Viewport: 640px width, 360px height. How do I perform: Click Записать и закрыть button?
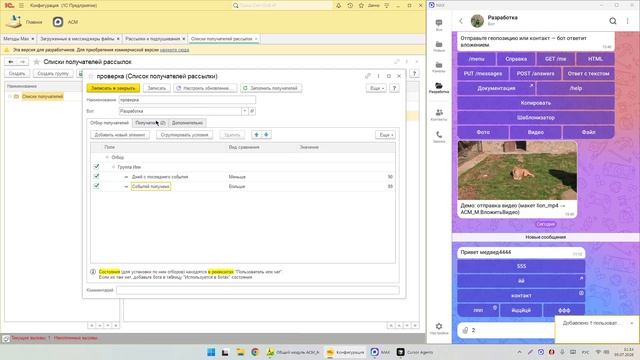click(x=113, y=88)
